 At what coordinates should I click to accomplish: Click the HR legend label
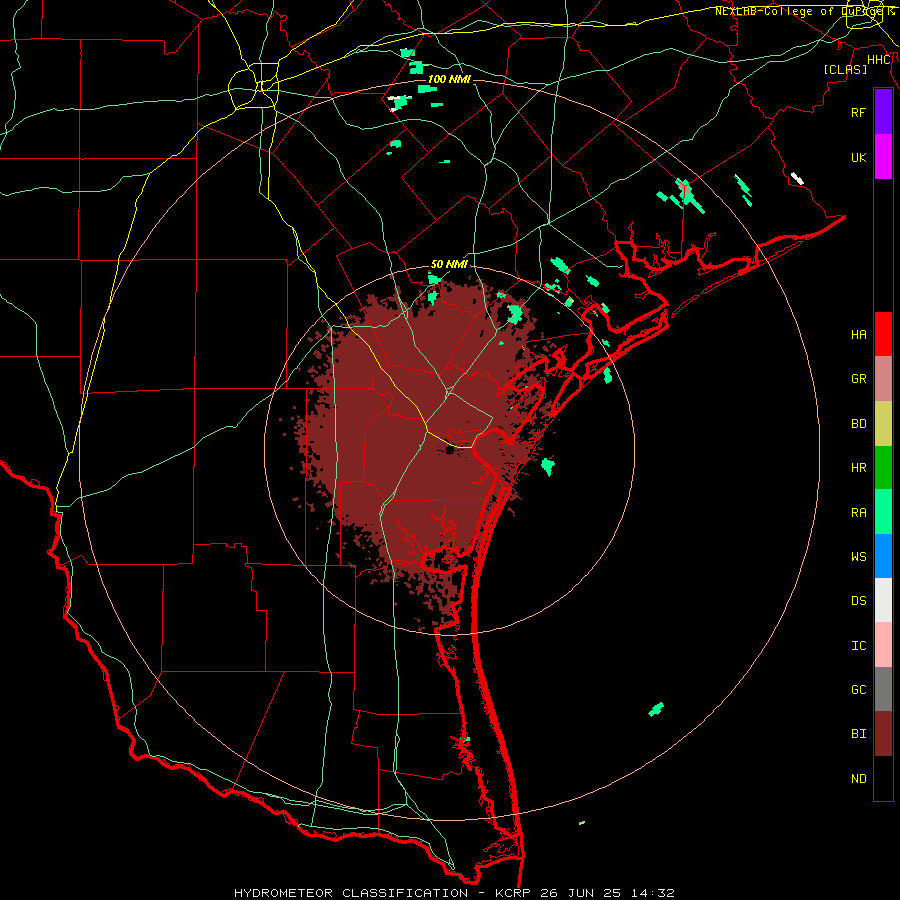point(858,468)
